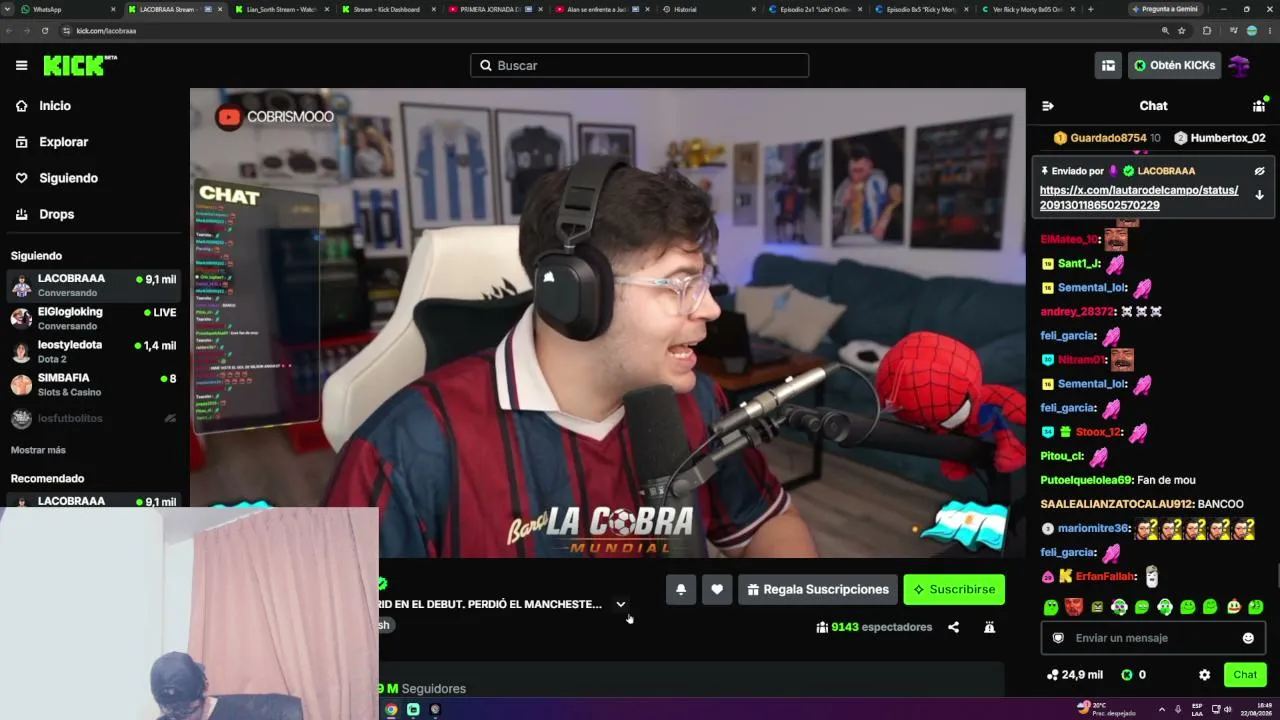Open the pinned x.com lautarodelcampo link
This screenshot has width=1280, height=720.
1138,198
